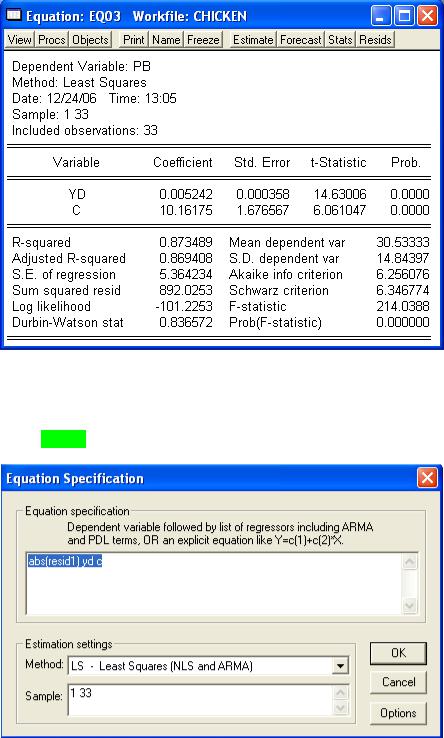
Task: Click the Schwarz criterion value 6.346774
Action: (403, 291)
